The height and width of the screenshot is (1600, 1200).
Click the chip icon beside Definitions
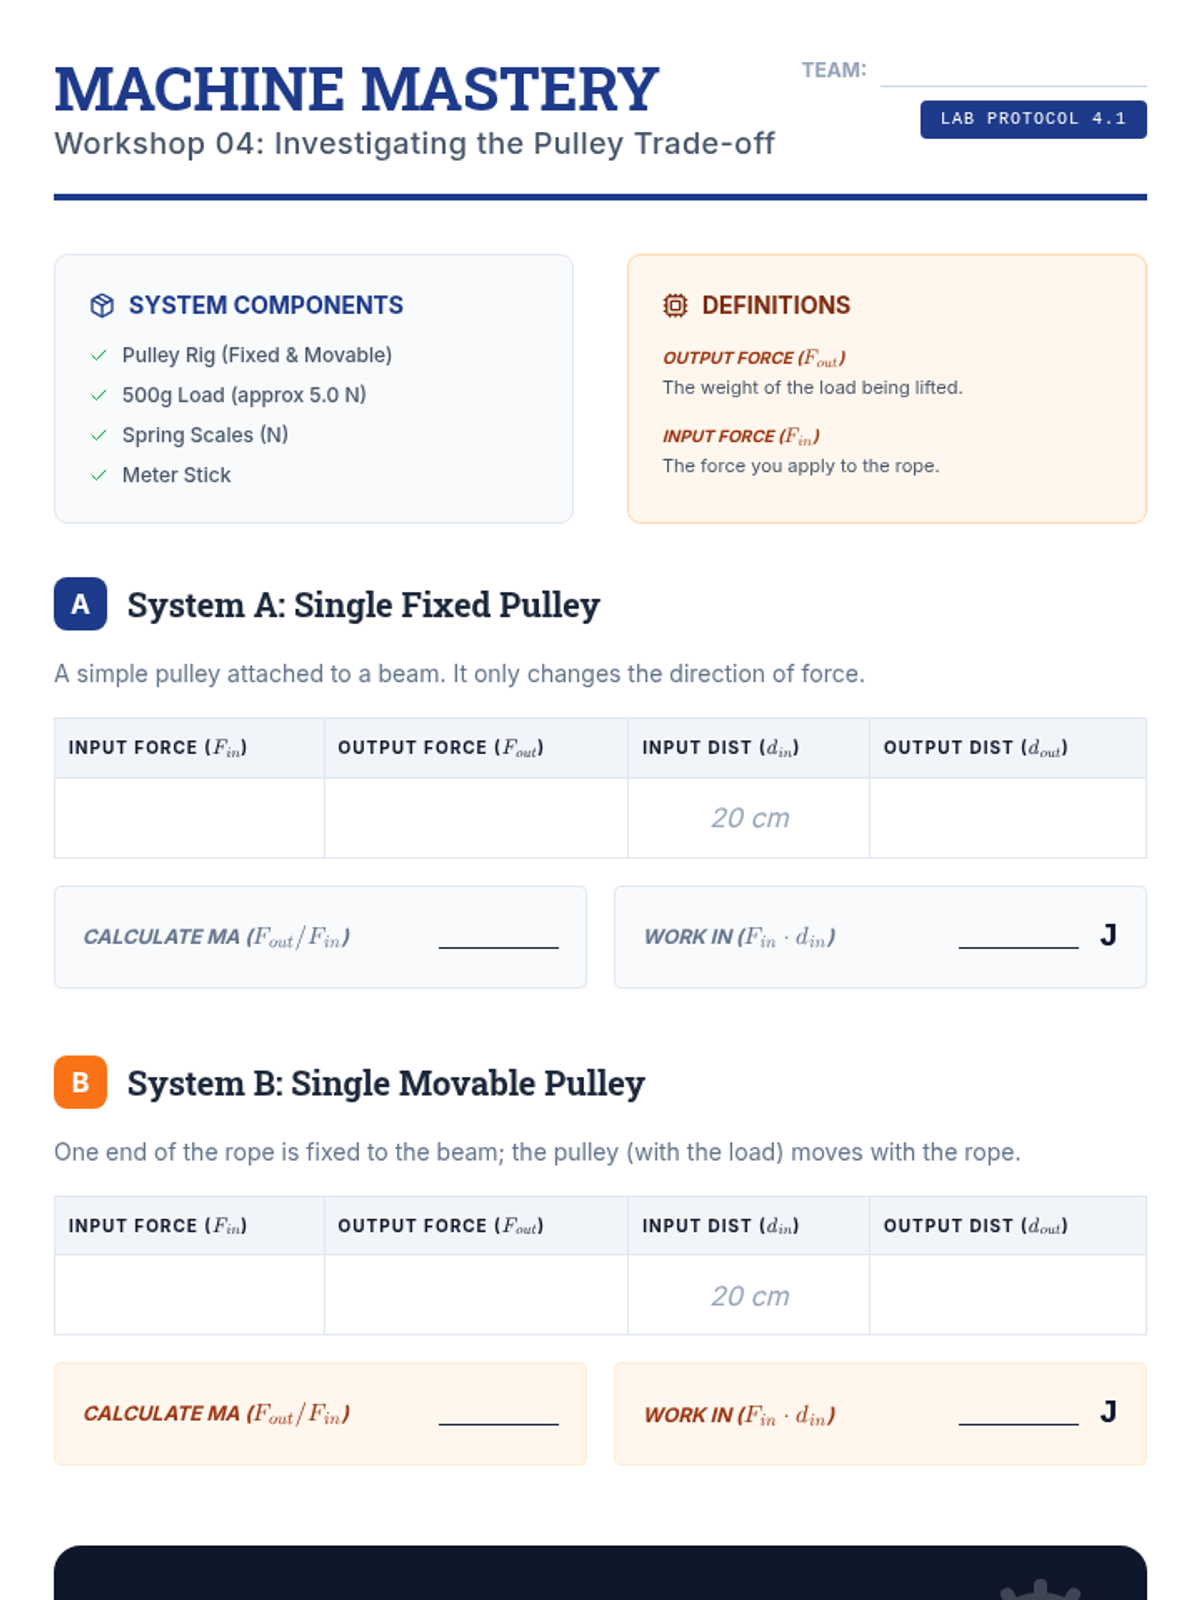pos(675,306)
